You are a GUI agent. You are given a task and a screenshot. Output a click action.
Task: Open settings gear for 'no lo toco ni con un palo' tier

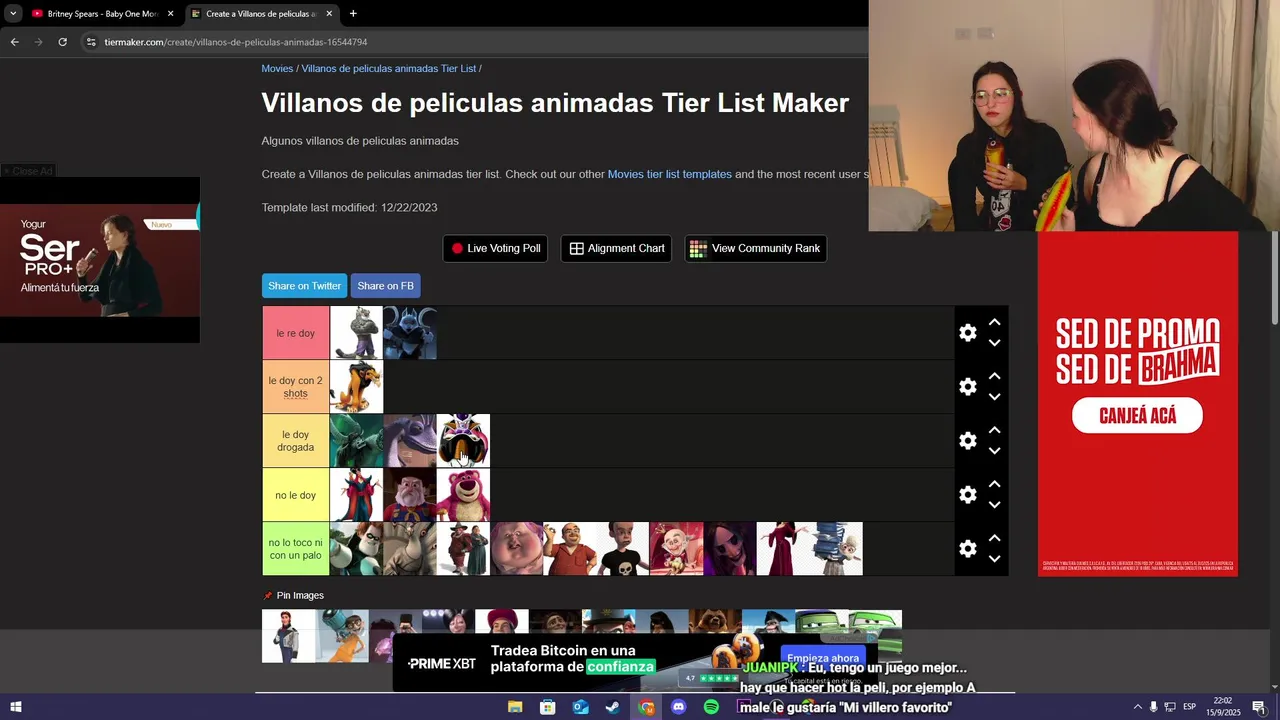pos(967,549)
